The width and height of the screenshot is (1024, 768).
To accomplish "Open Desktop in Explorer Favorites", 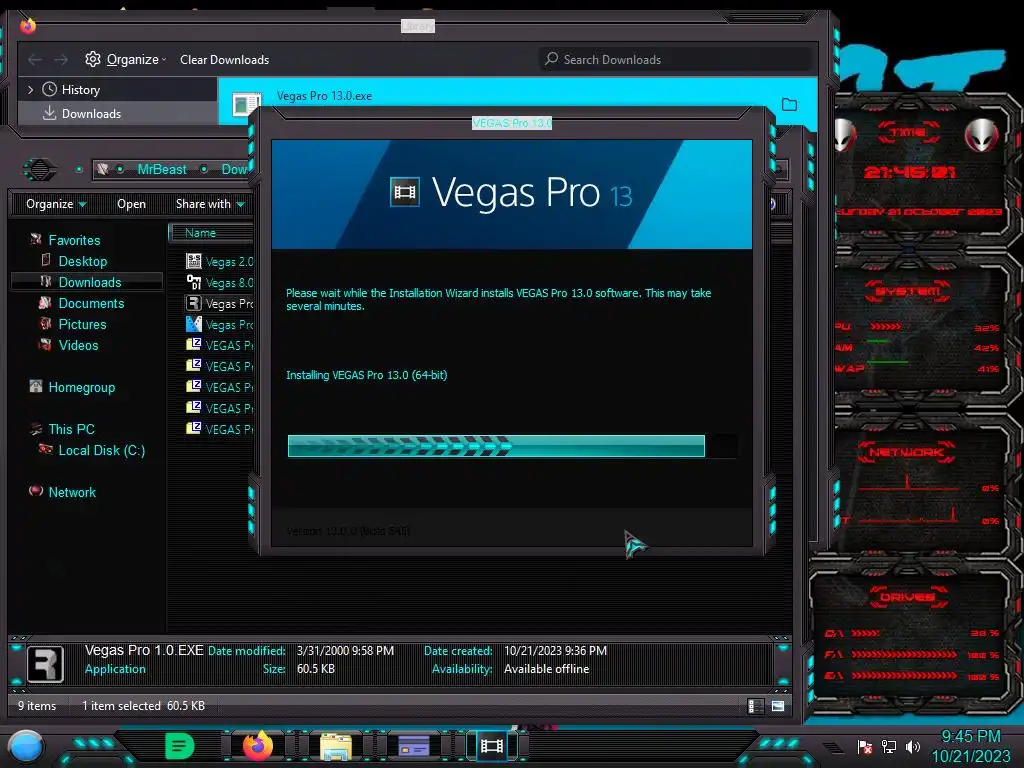I will point(82,261).
